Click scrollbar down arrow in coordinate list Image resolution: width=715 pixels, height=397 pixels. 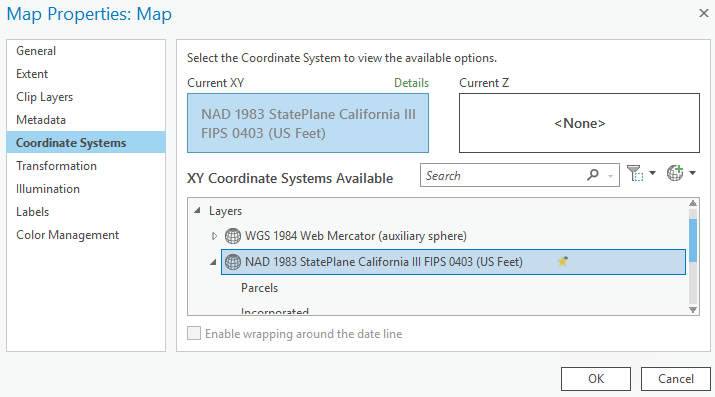coord(693,310)
